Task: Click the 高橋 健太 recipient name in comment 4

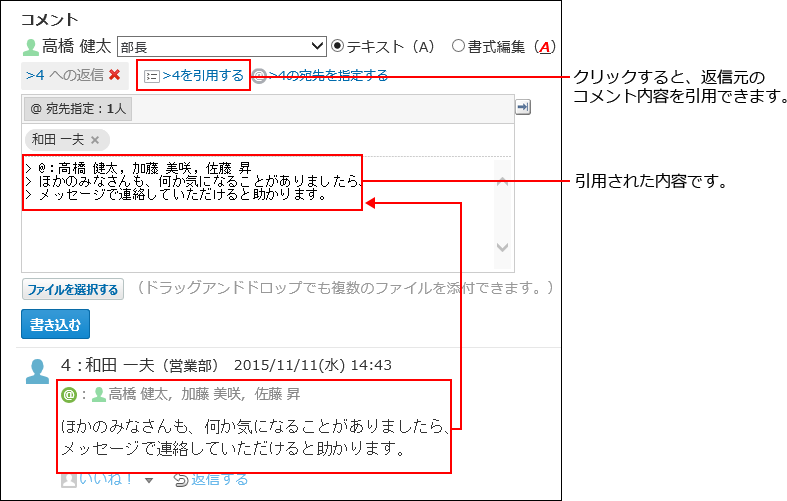Action: [138, 394]
